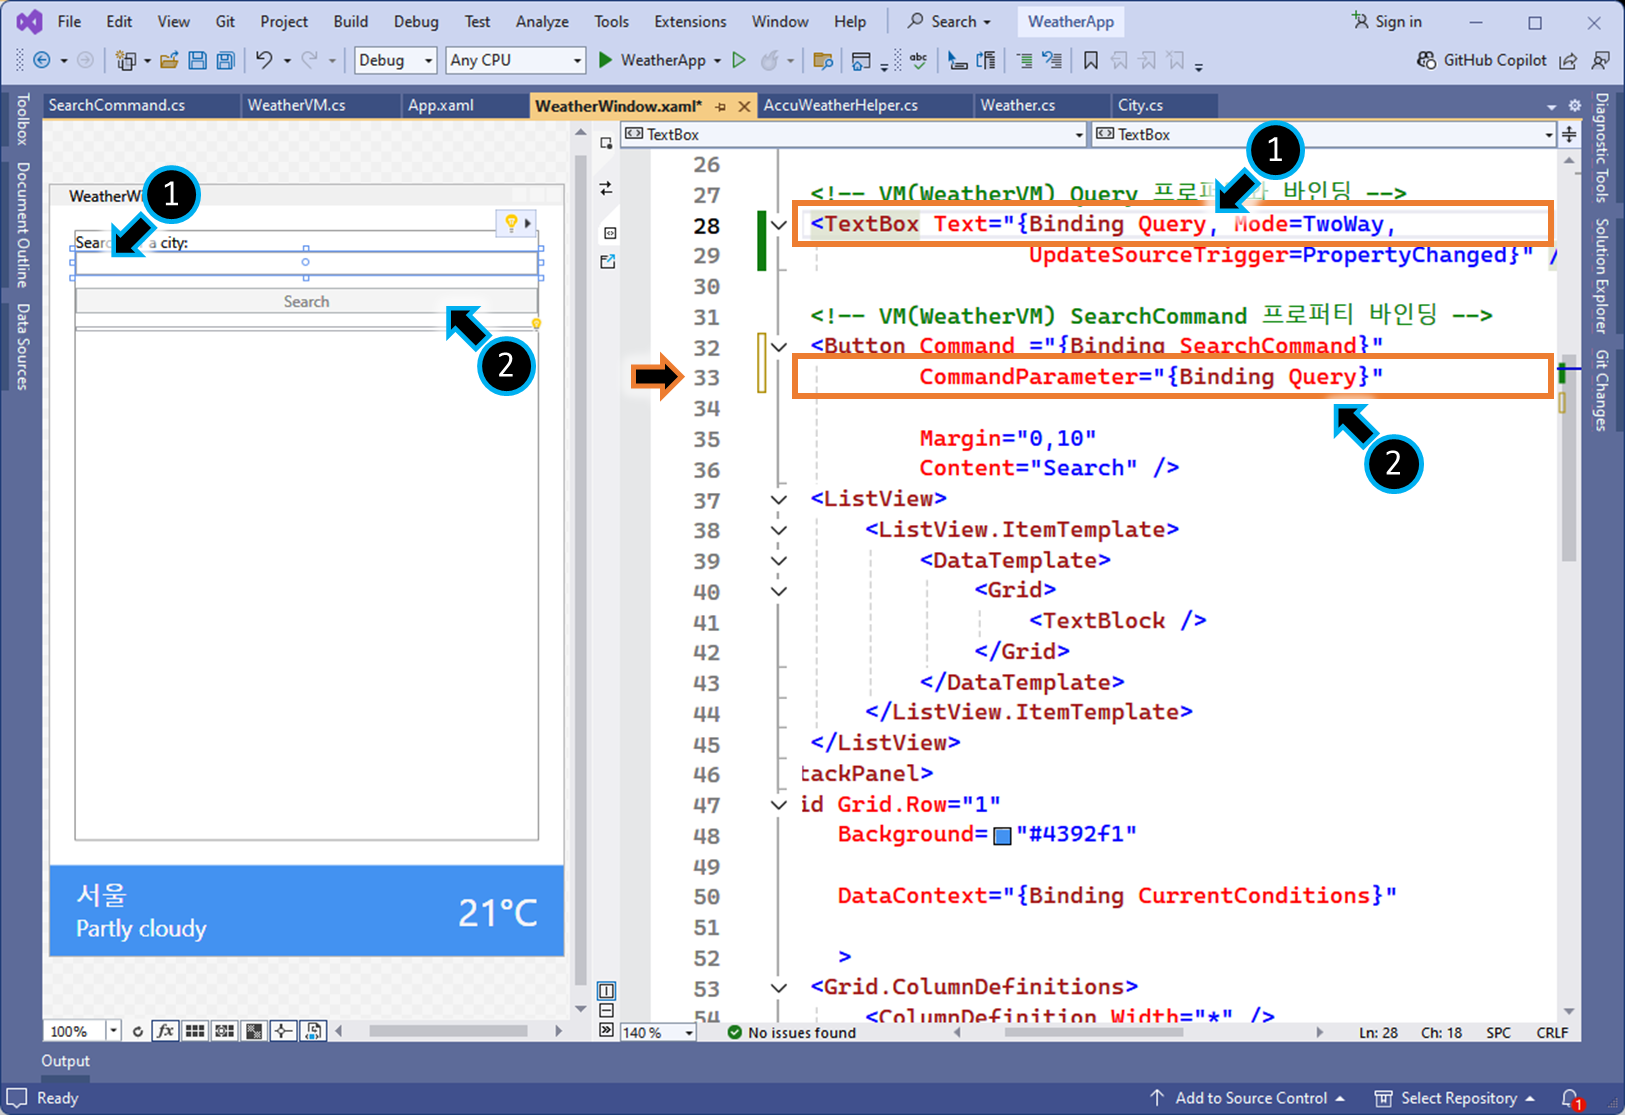Screen dimensions: 1625x1115
Task: Collapse the TextBox element at line 28
Action: pyautogui.click(x=779, y=225)
